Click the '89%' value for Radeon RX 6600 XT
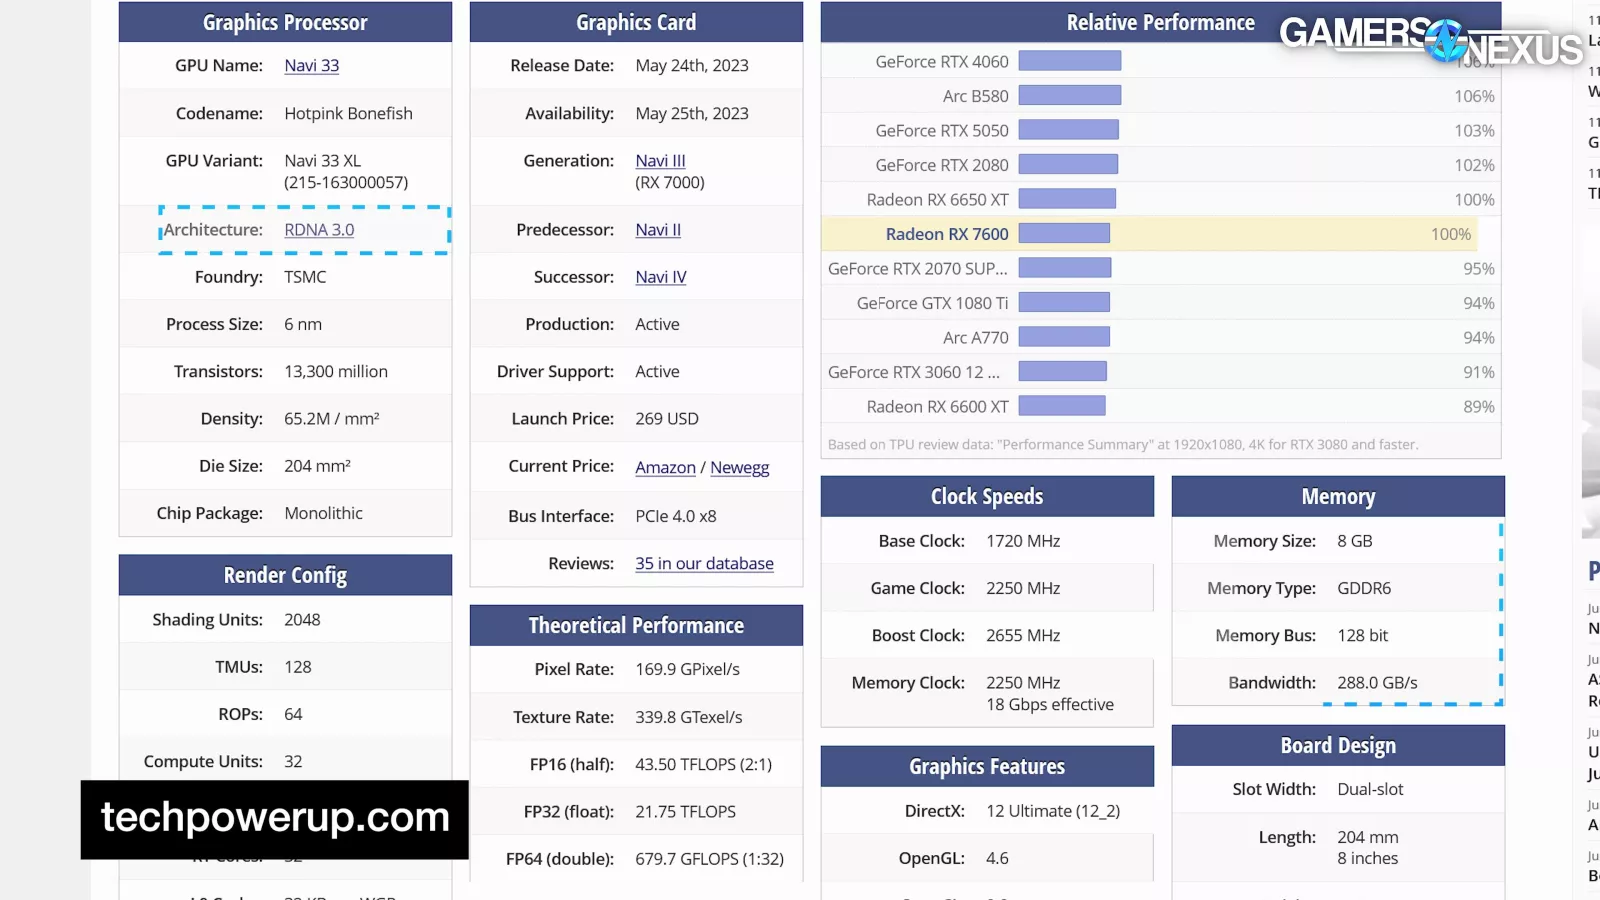Viewport: 1600px width, 900px height. coord(1479,407)
